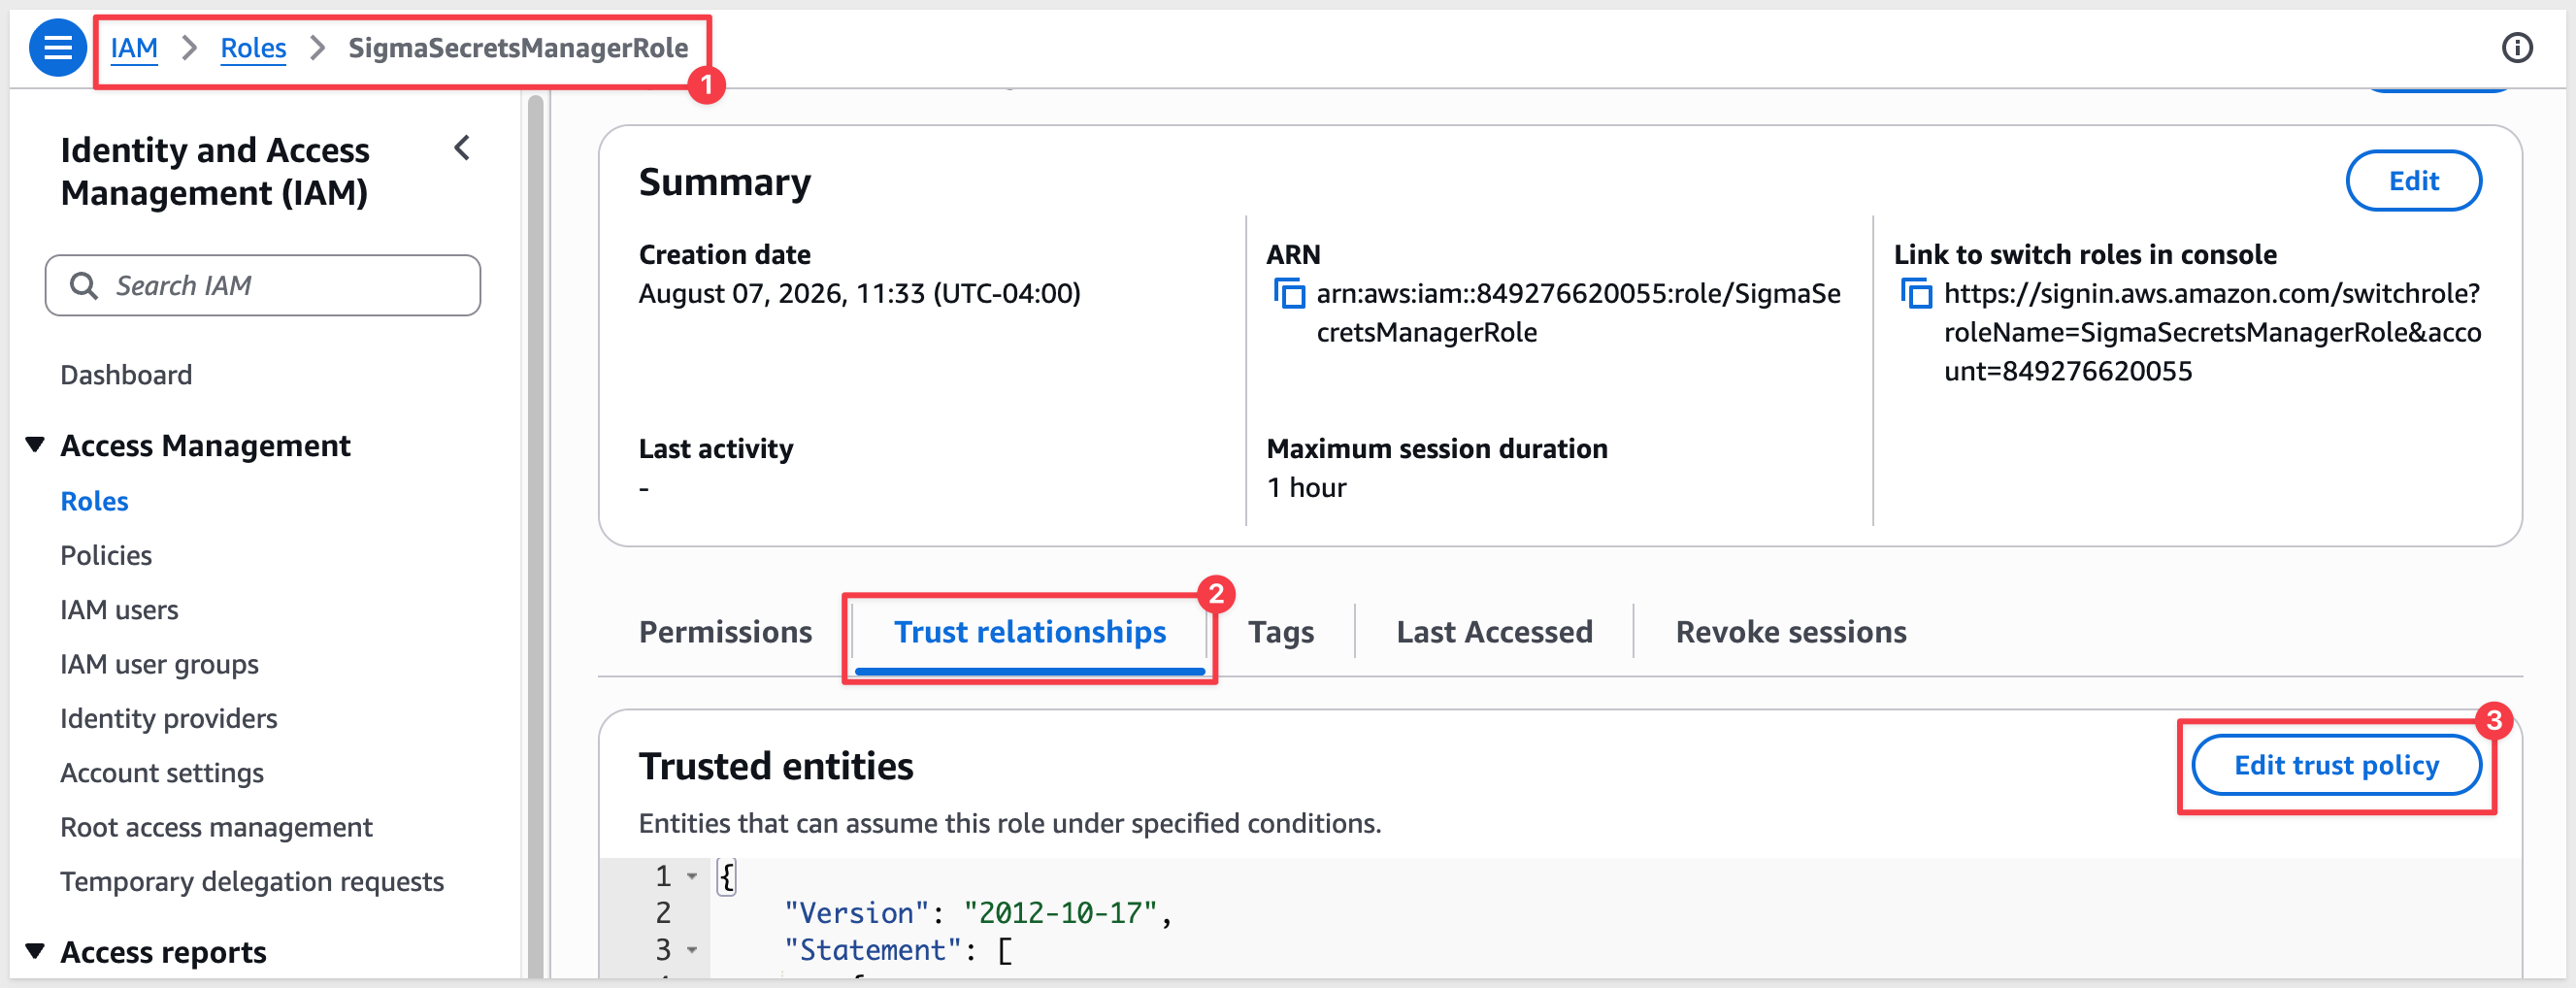This screenshot has height=988, width=2576.
Task: Open Root access management page
Action: pos(216,827)
